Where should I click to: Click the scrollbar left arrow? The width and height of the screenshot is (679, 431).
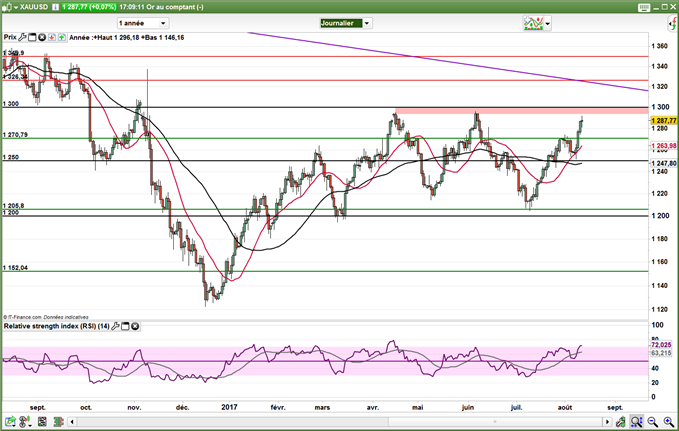coord(72,421)
